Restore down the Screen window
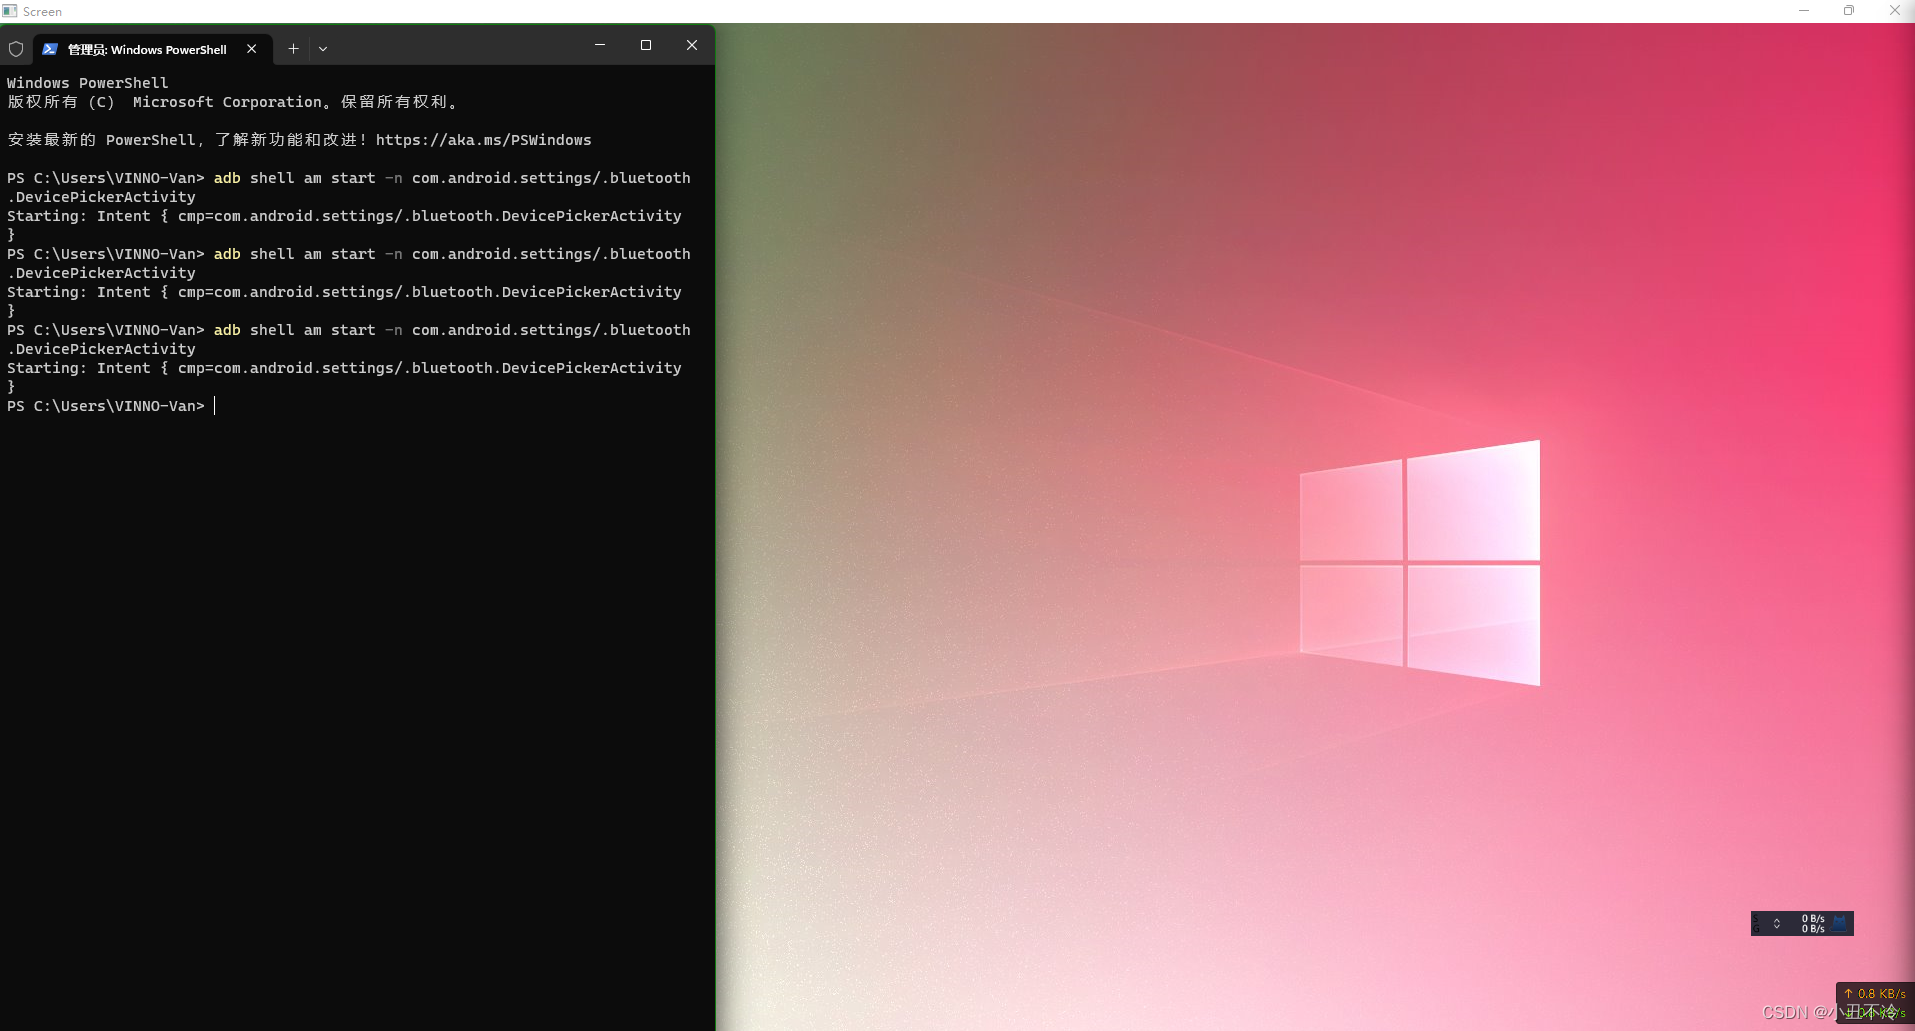The width and height of the screenshot is (1915, 1031). point(1849,11)
